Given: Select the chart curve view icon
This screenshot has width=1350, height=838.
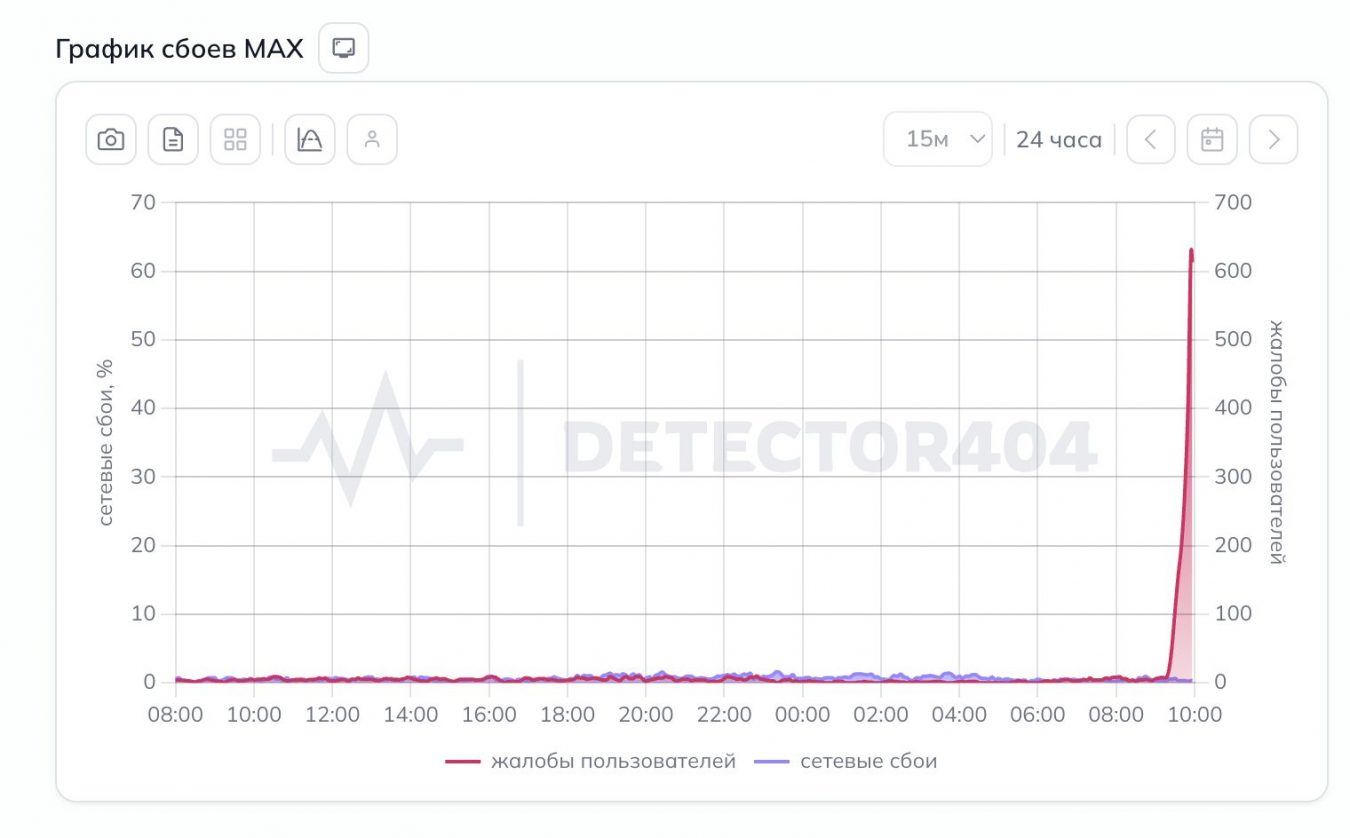Looking at the screenshot, I should click(x=310, y=139).
